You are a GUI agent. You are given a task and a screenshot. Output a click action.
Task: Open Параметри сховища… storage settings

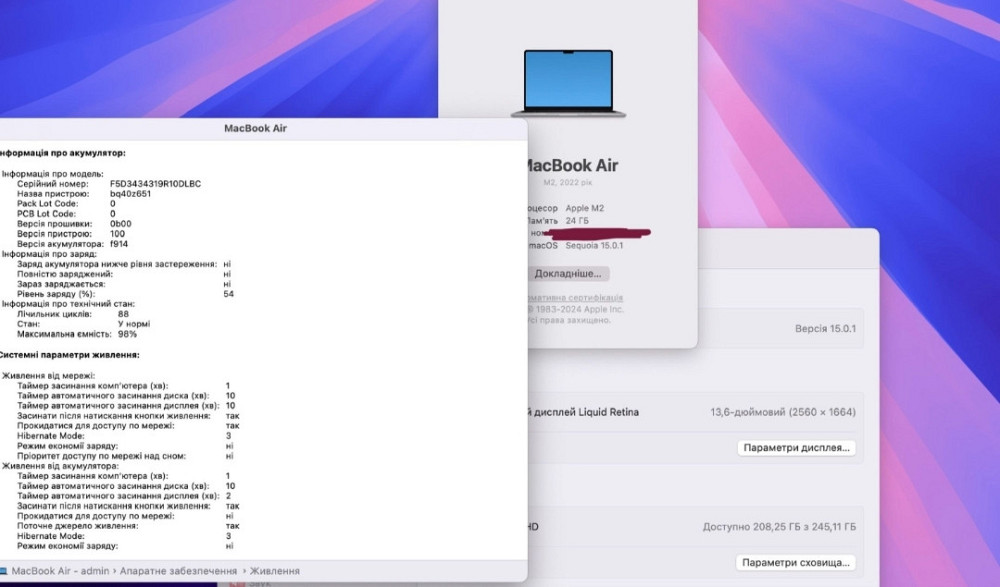click(797, 563)
